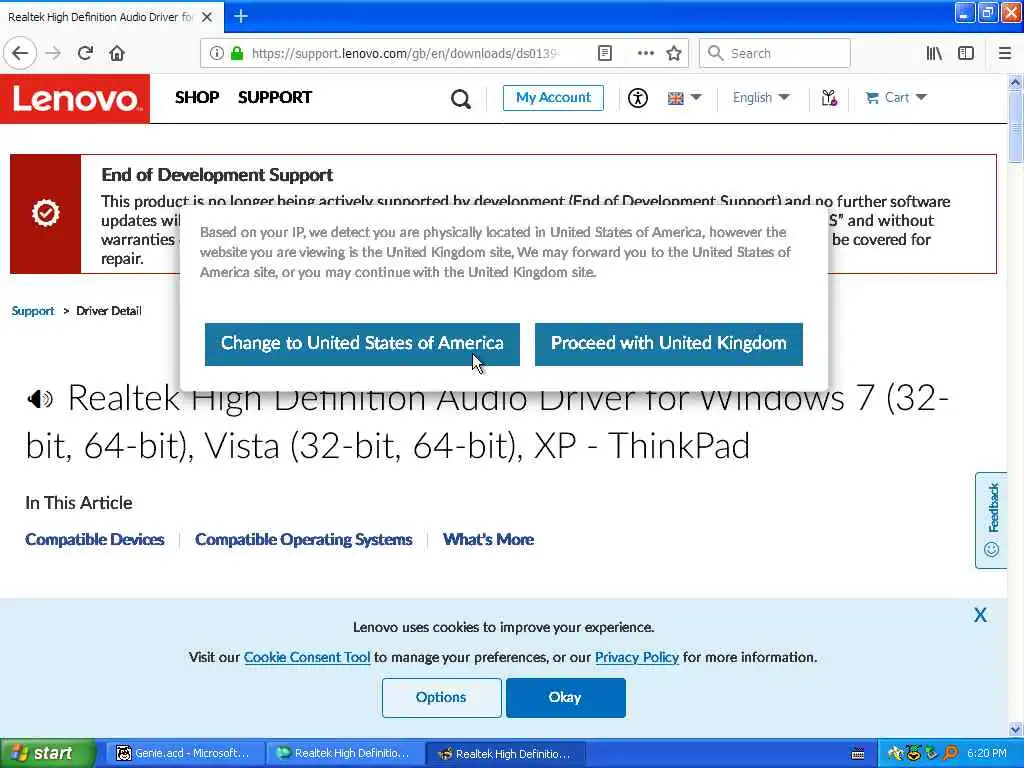This screenshot has width=1024, height=768.
Task: Expand the UK flag country dropdown
Action: (684, 98)
